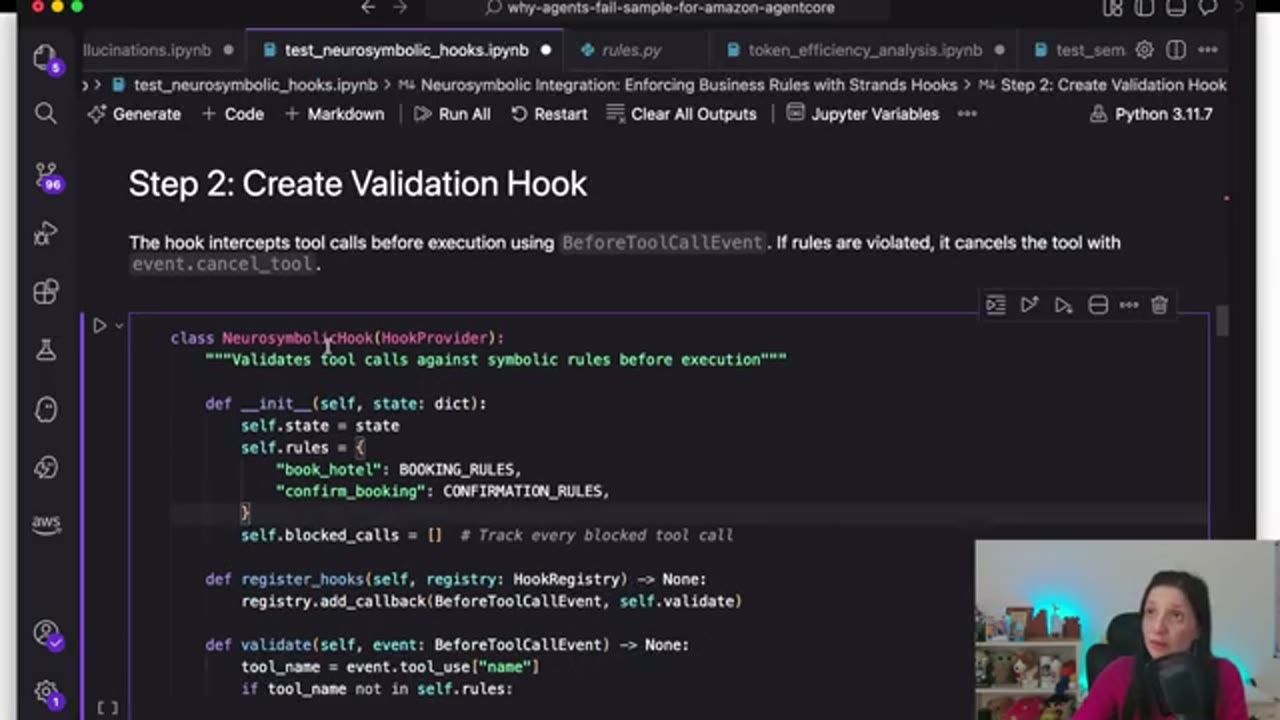Open the Run and Debug view
The height and width of the screenshot is (720, 1280).
(45, 235)
